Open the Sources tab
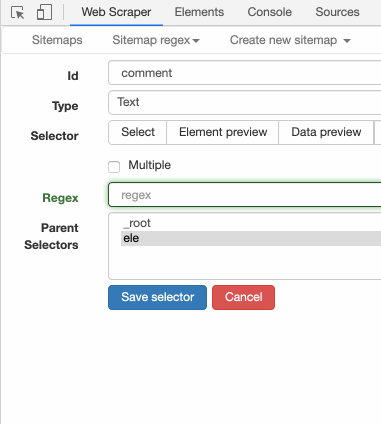The image size is (381, 424). pos(337,12)
